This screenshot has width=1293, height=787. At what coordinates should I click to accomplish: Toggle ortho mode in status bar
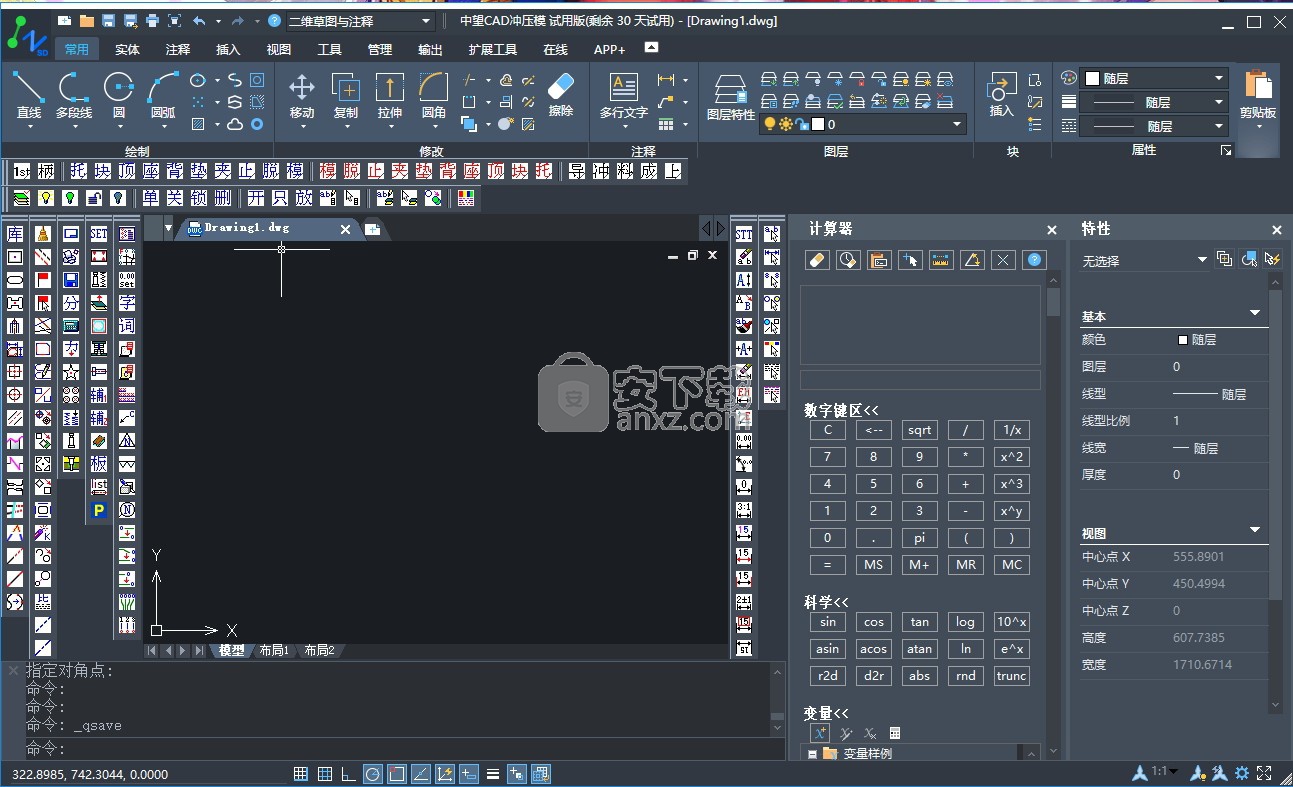pos(348,773)
